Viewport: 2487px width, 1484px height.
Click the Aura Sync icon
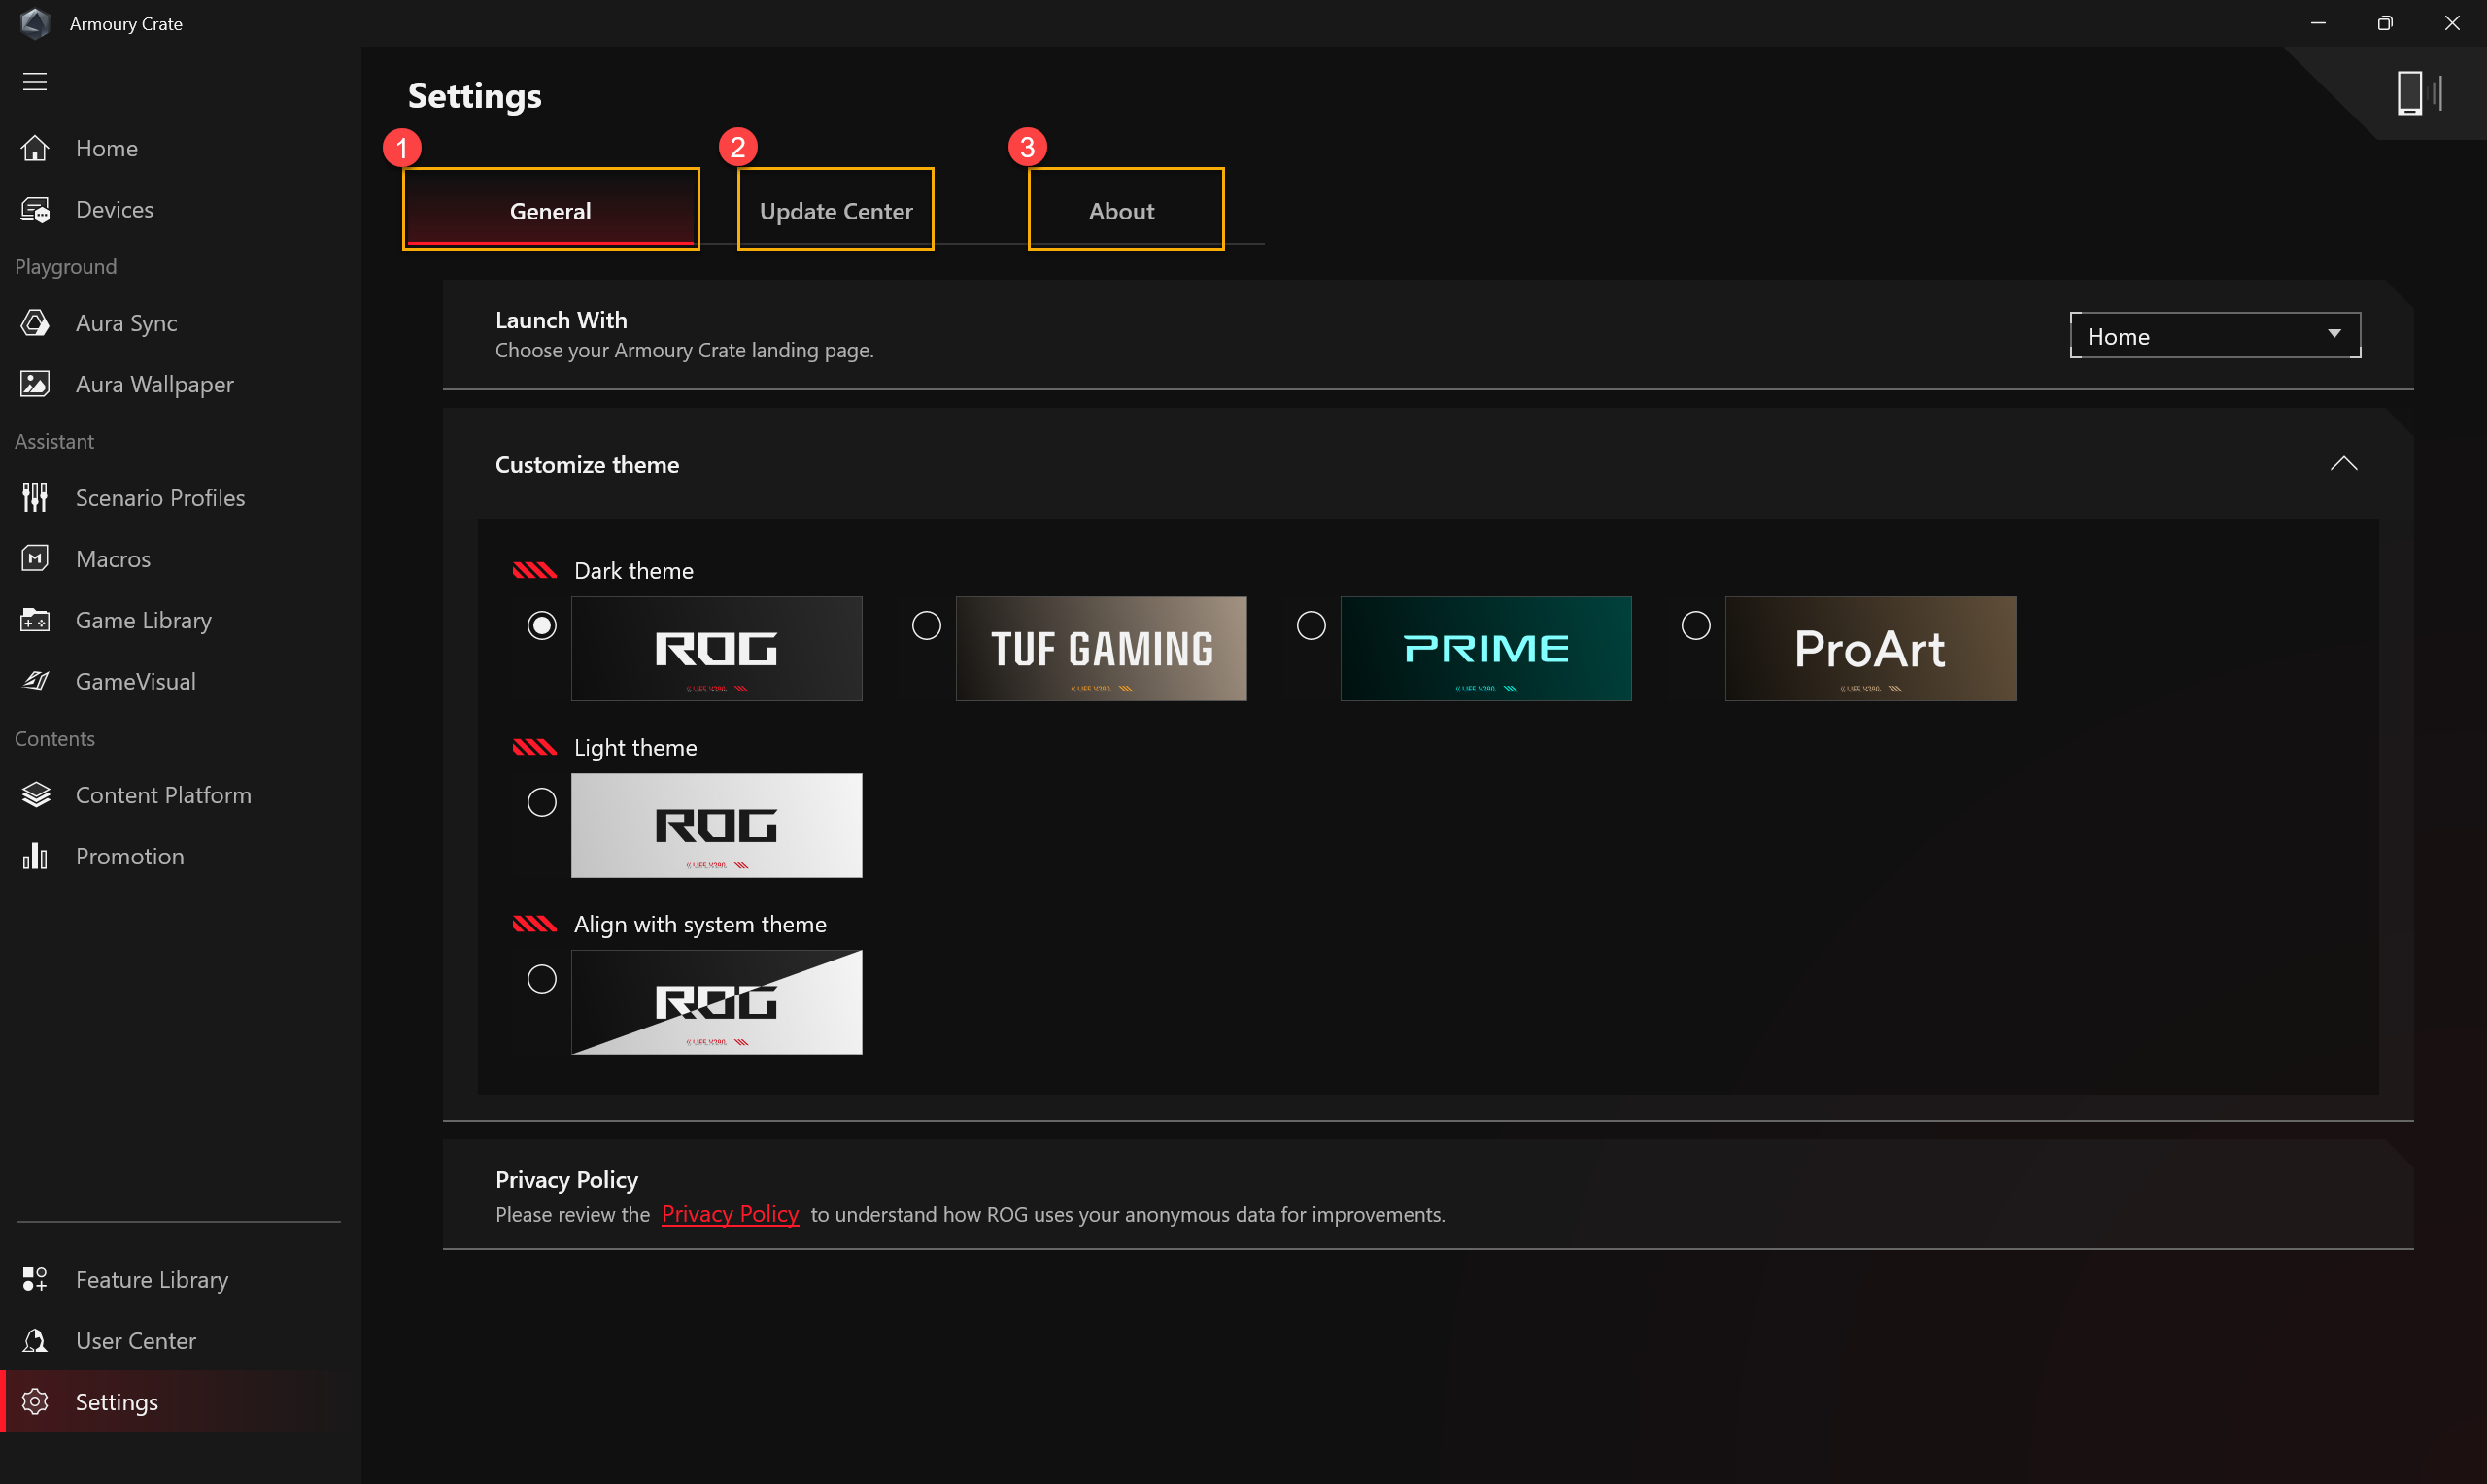click(35, 323)
